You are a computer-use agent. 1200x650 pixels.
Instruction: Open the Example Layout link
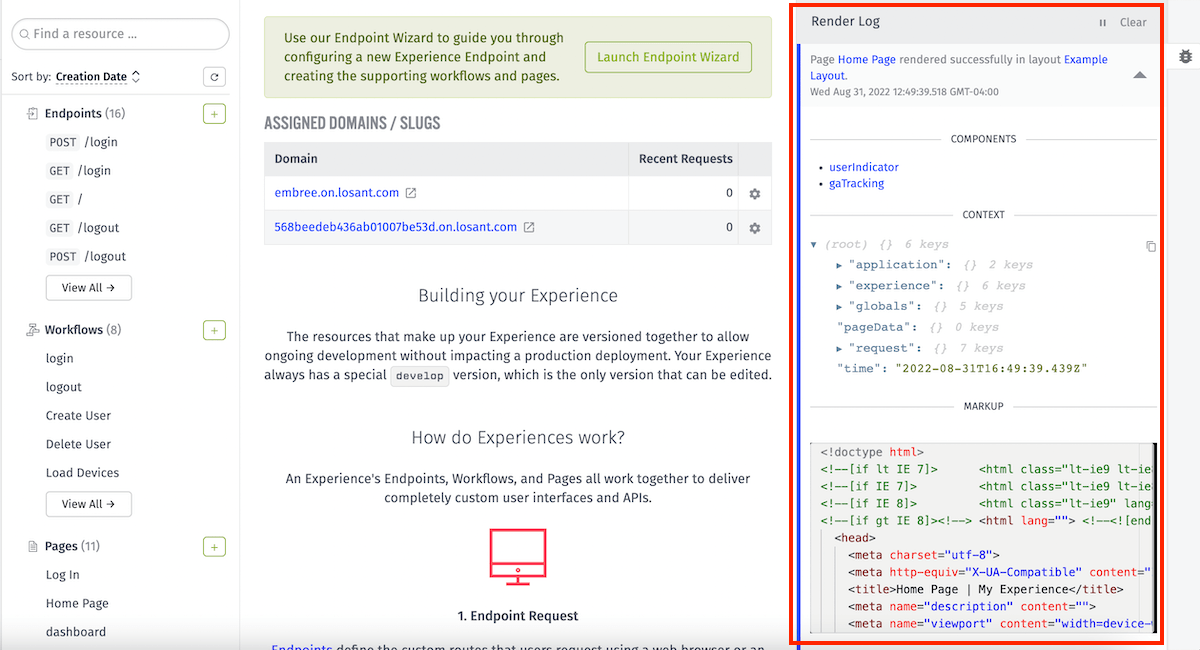click(959, 67)
